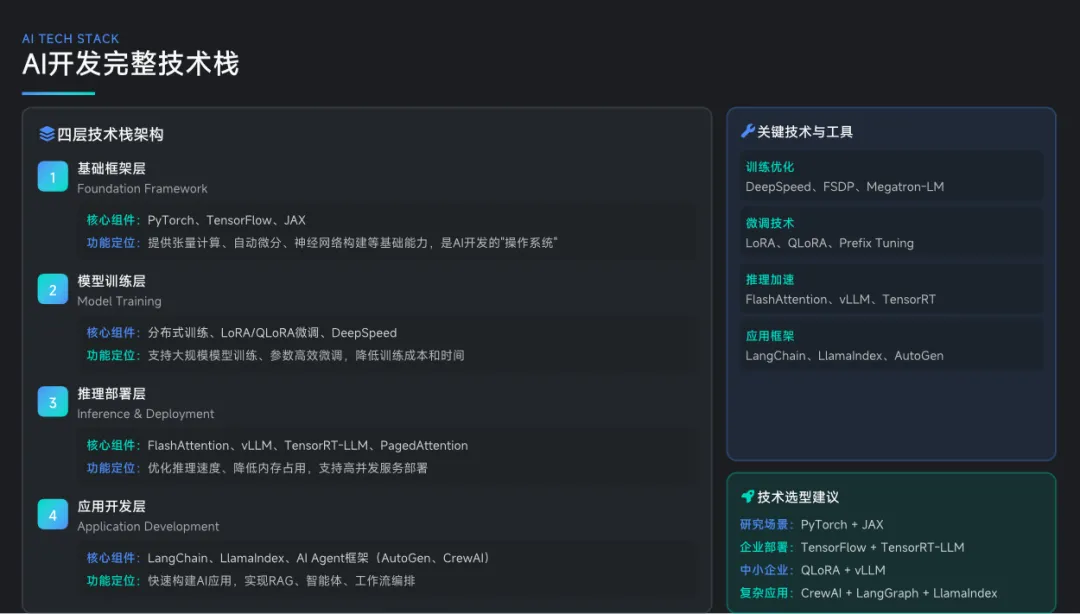Click the label 企业部署
This screenshot has height=614, width=1080.
tap(764, 547)
